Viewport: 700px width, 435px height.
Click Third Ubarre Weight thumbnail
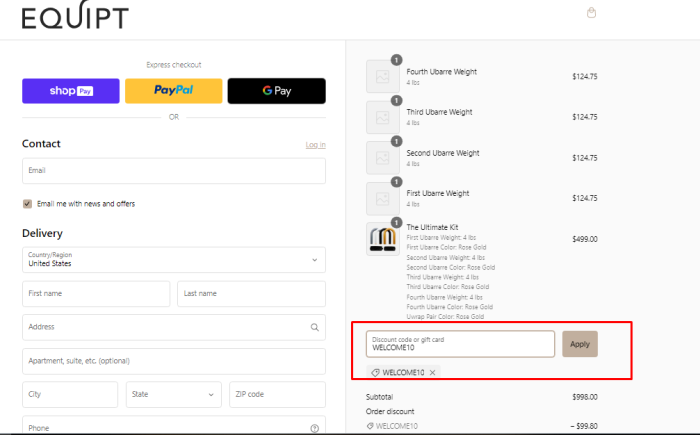tap(383, 117)
